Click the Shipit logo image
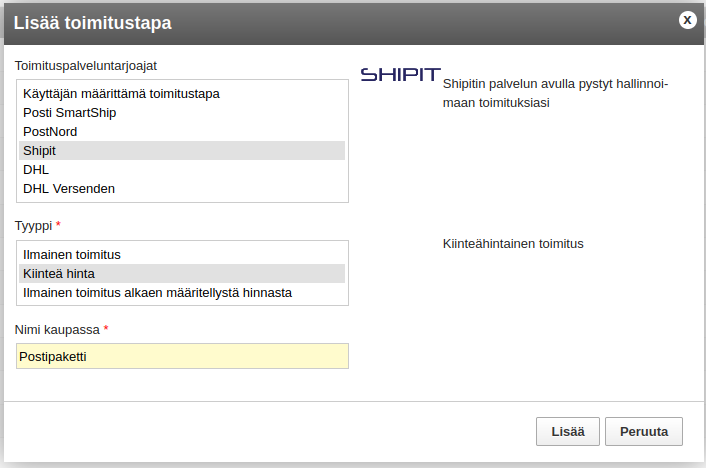 (400, 74)
